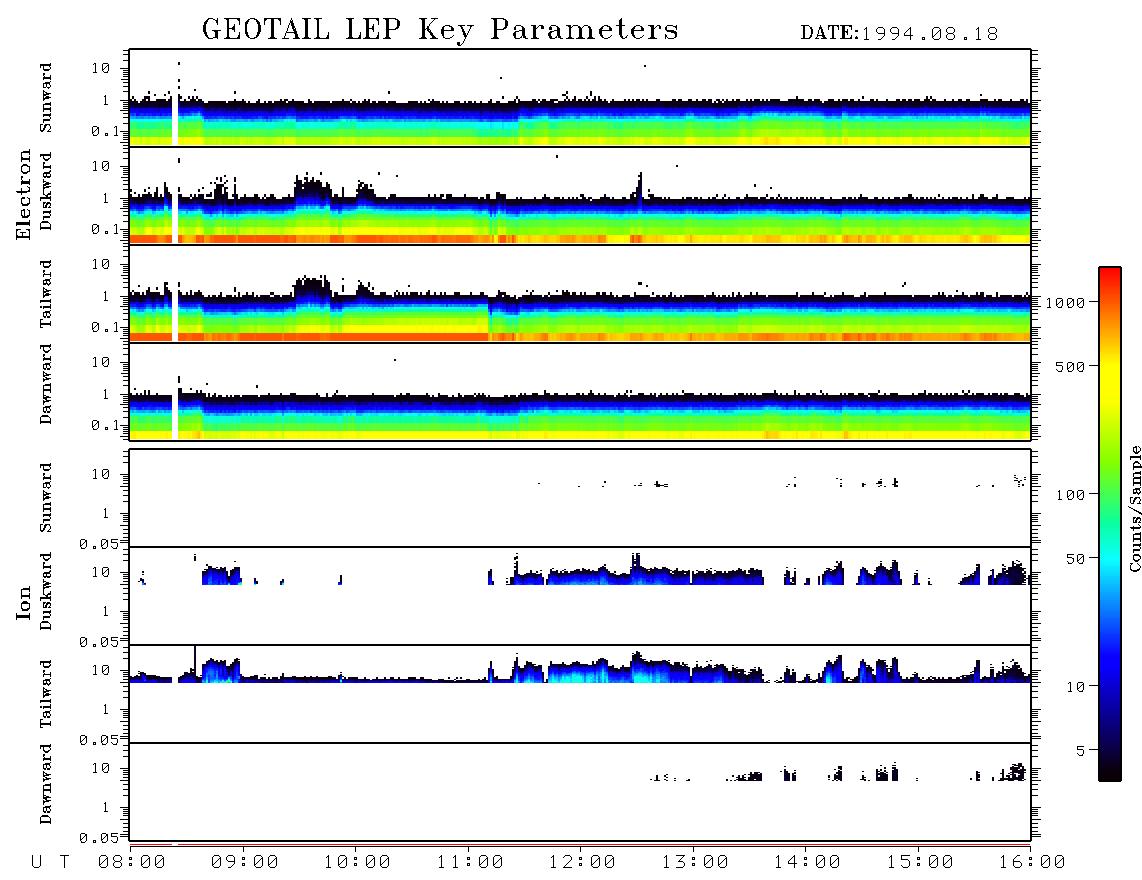1142x880 pixels.
Task: Click the Ion Tailward spectrogram panel
Action: pos(580,694)
